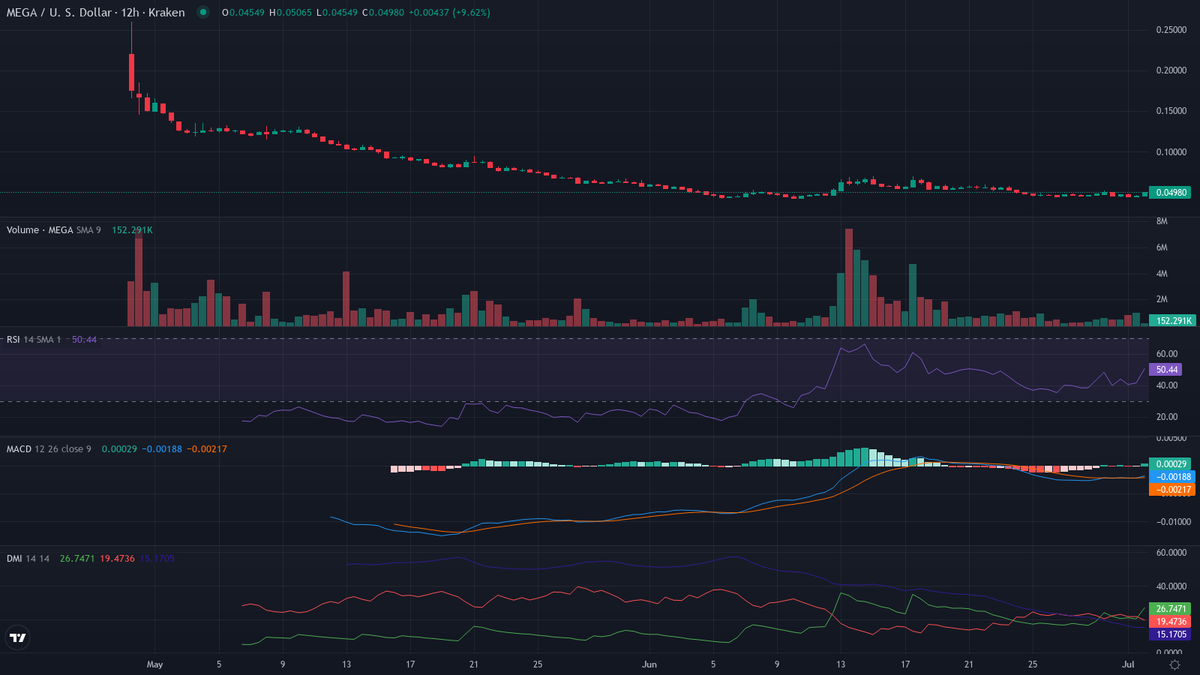Image resolution: width=1200 pixels, height=675 pixels.
Task: Click the 8M volume scale label
Action: click(x=1162, y=221)
